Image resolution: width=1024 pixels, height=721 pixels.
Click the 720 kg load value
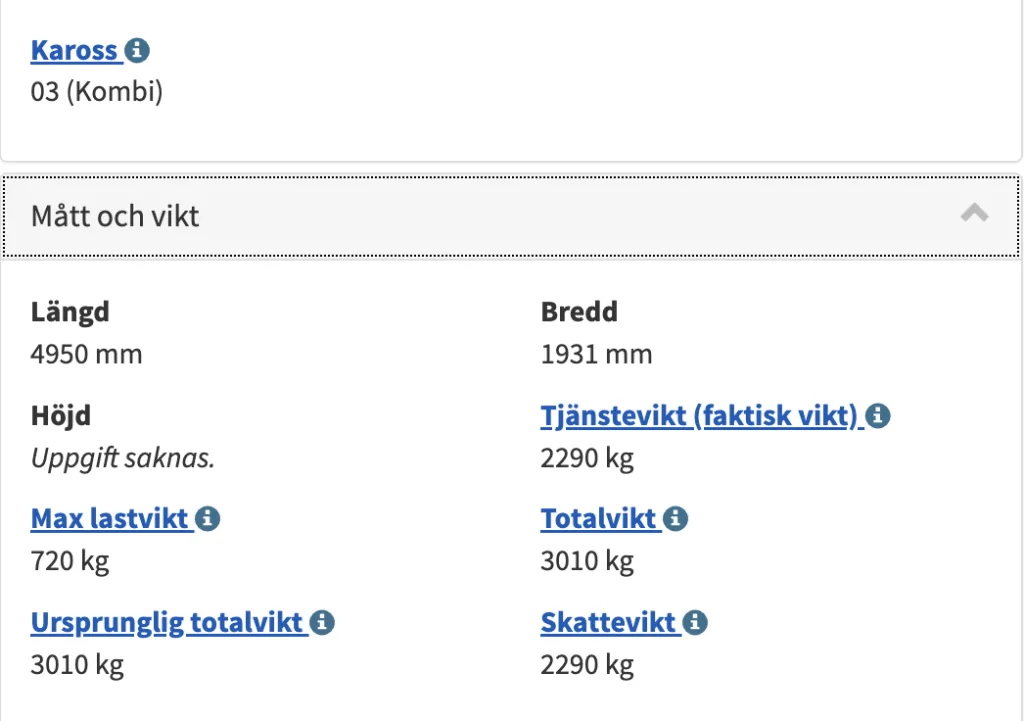(x=70, y=561)
